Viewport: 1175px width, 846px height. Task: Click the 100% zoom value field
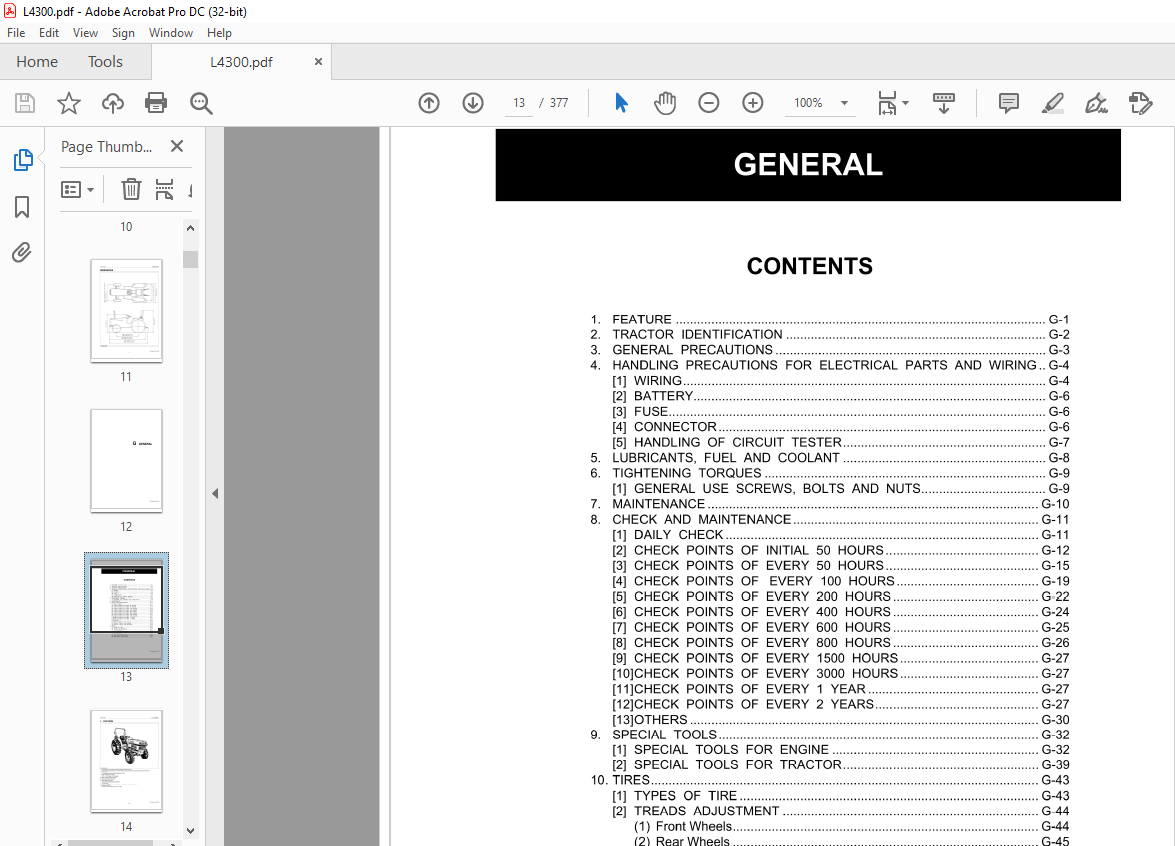coord(809,103)
